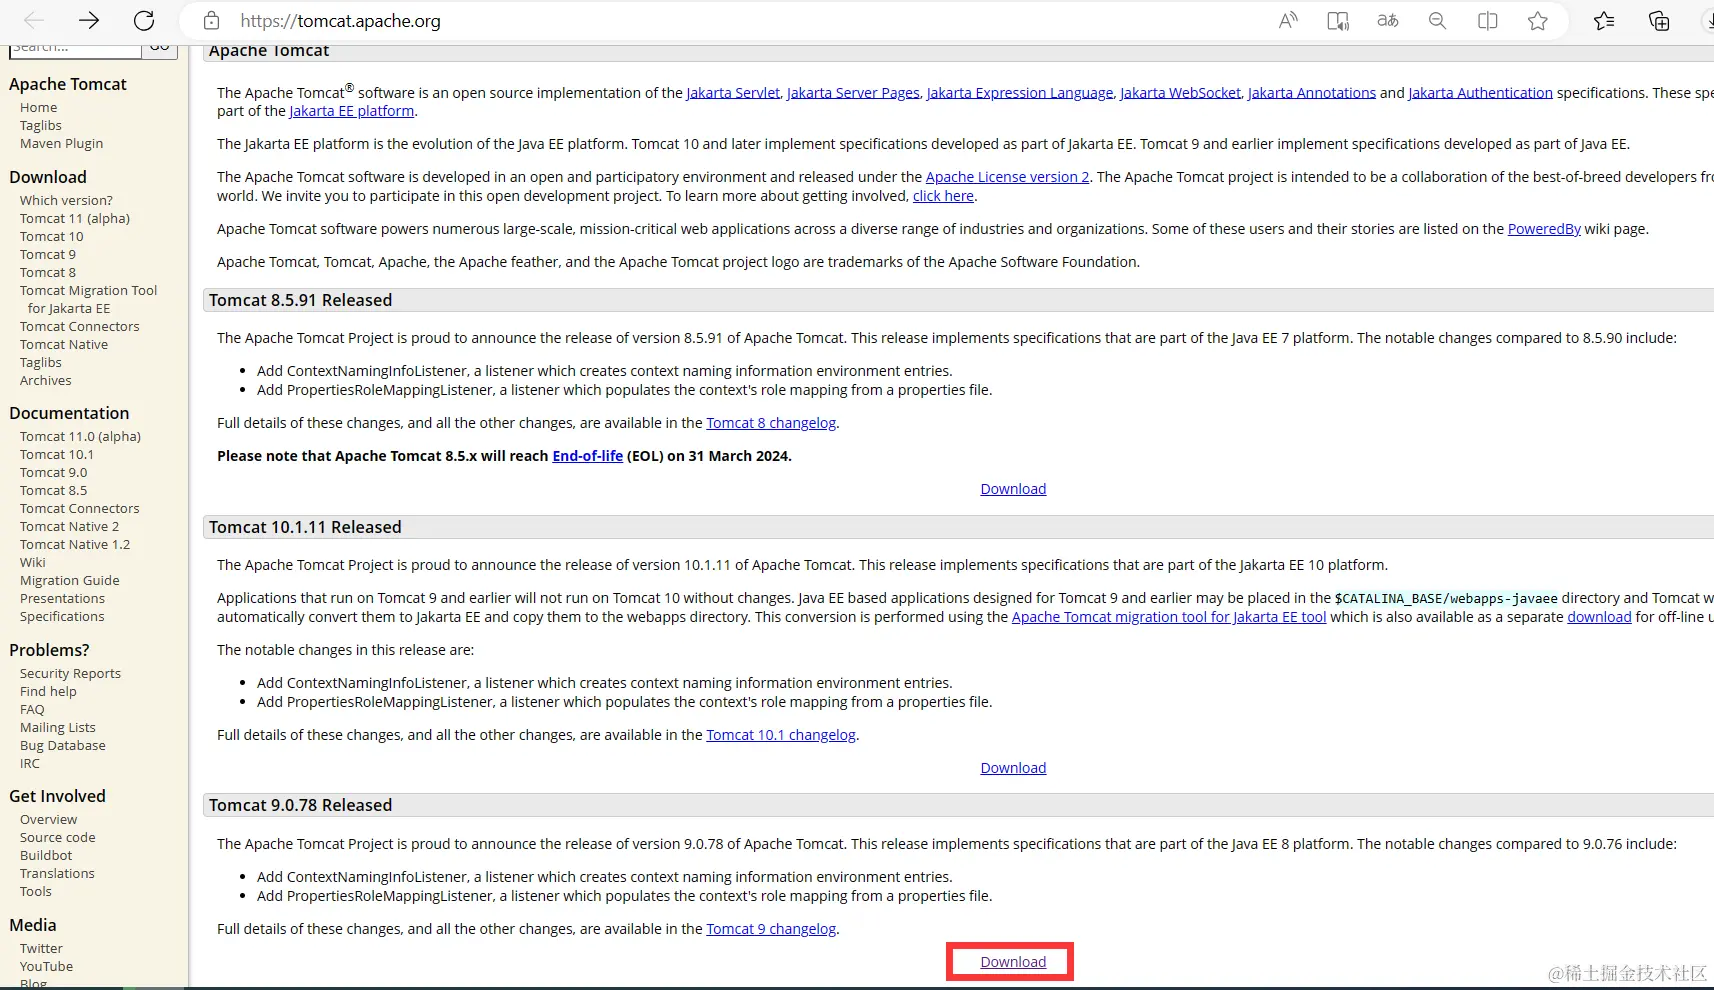
Task: Open the Mailing Lists link
Action: 58,728
